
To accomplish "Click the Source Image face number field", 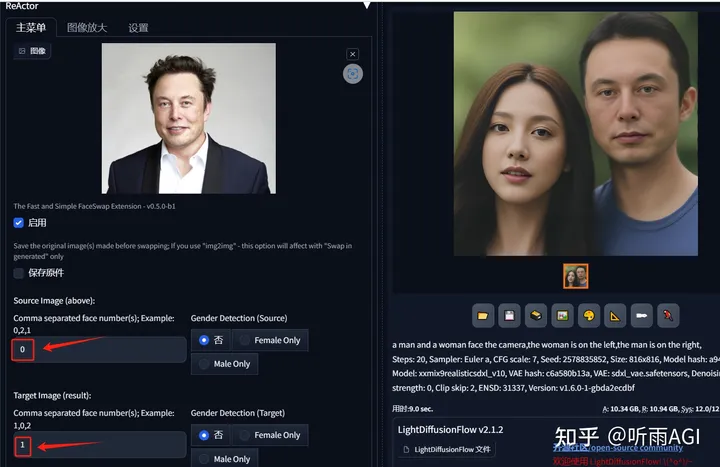I will click(x=100, y=350).
